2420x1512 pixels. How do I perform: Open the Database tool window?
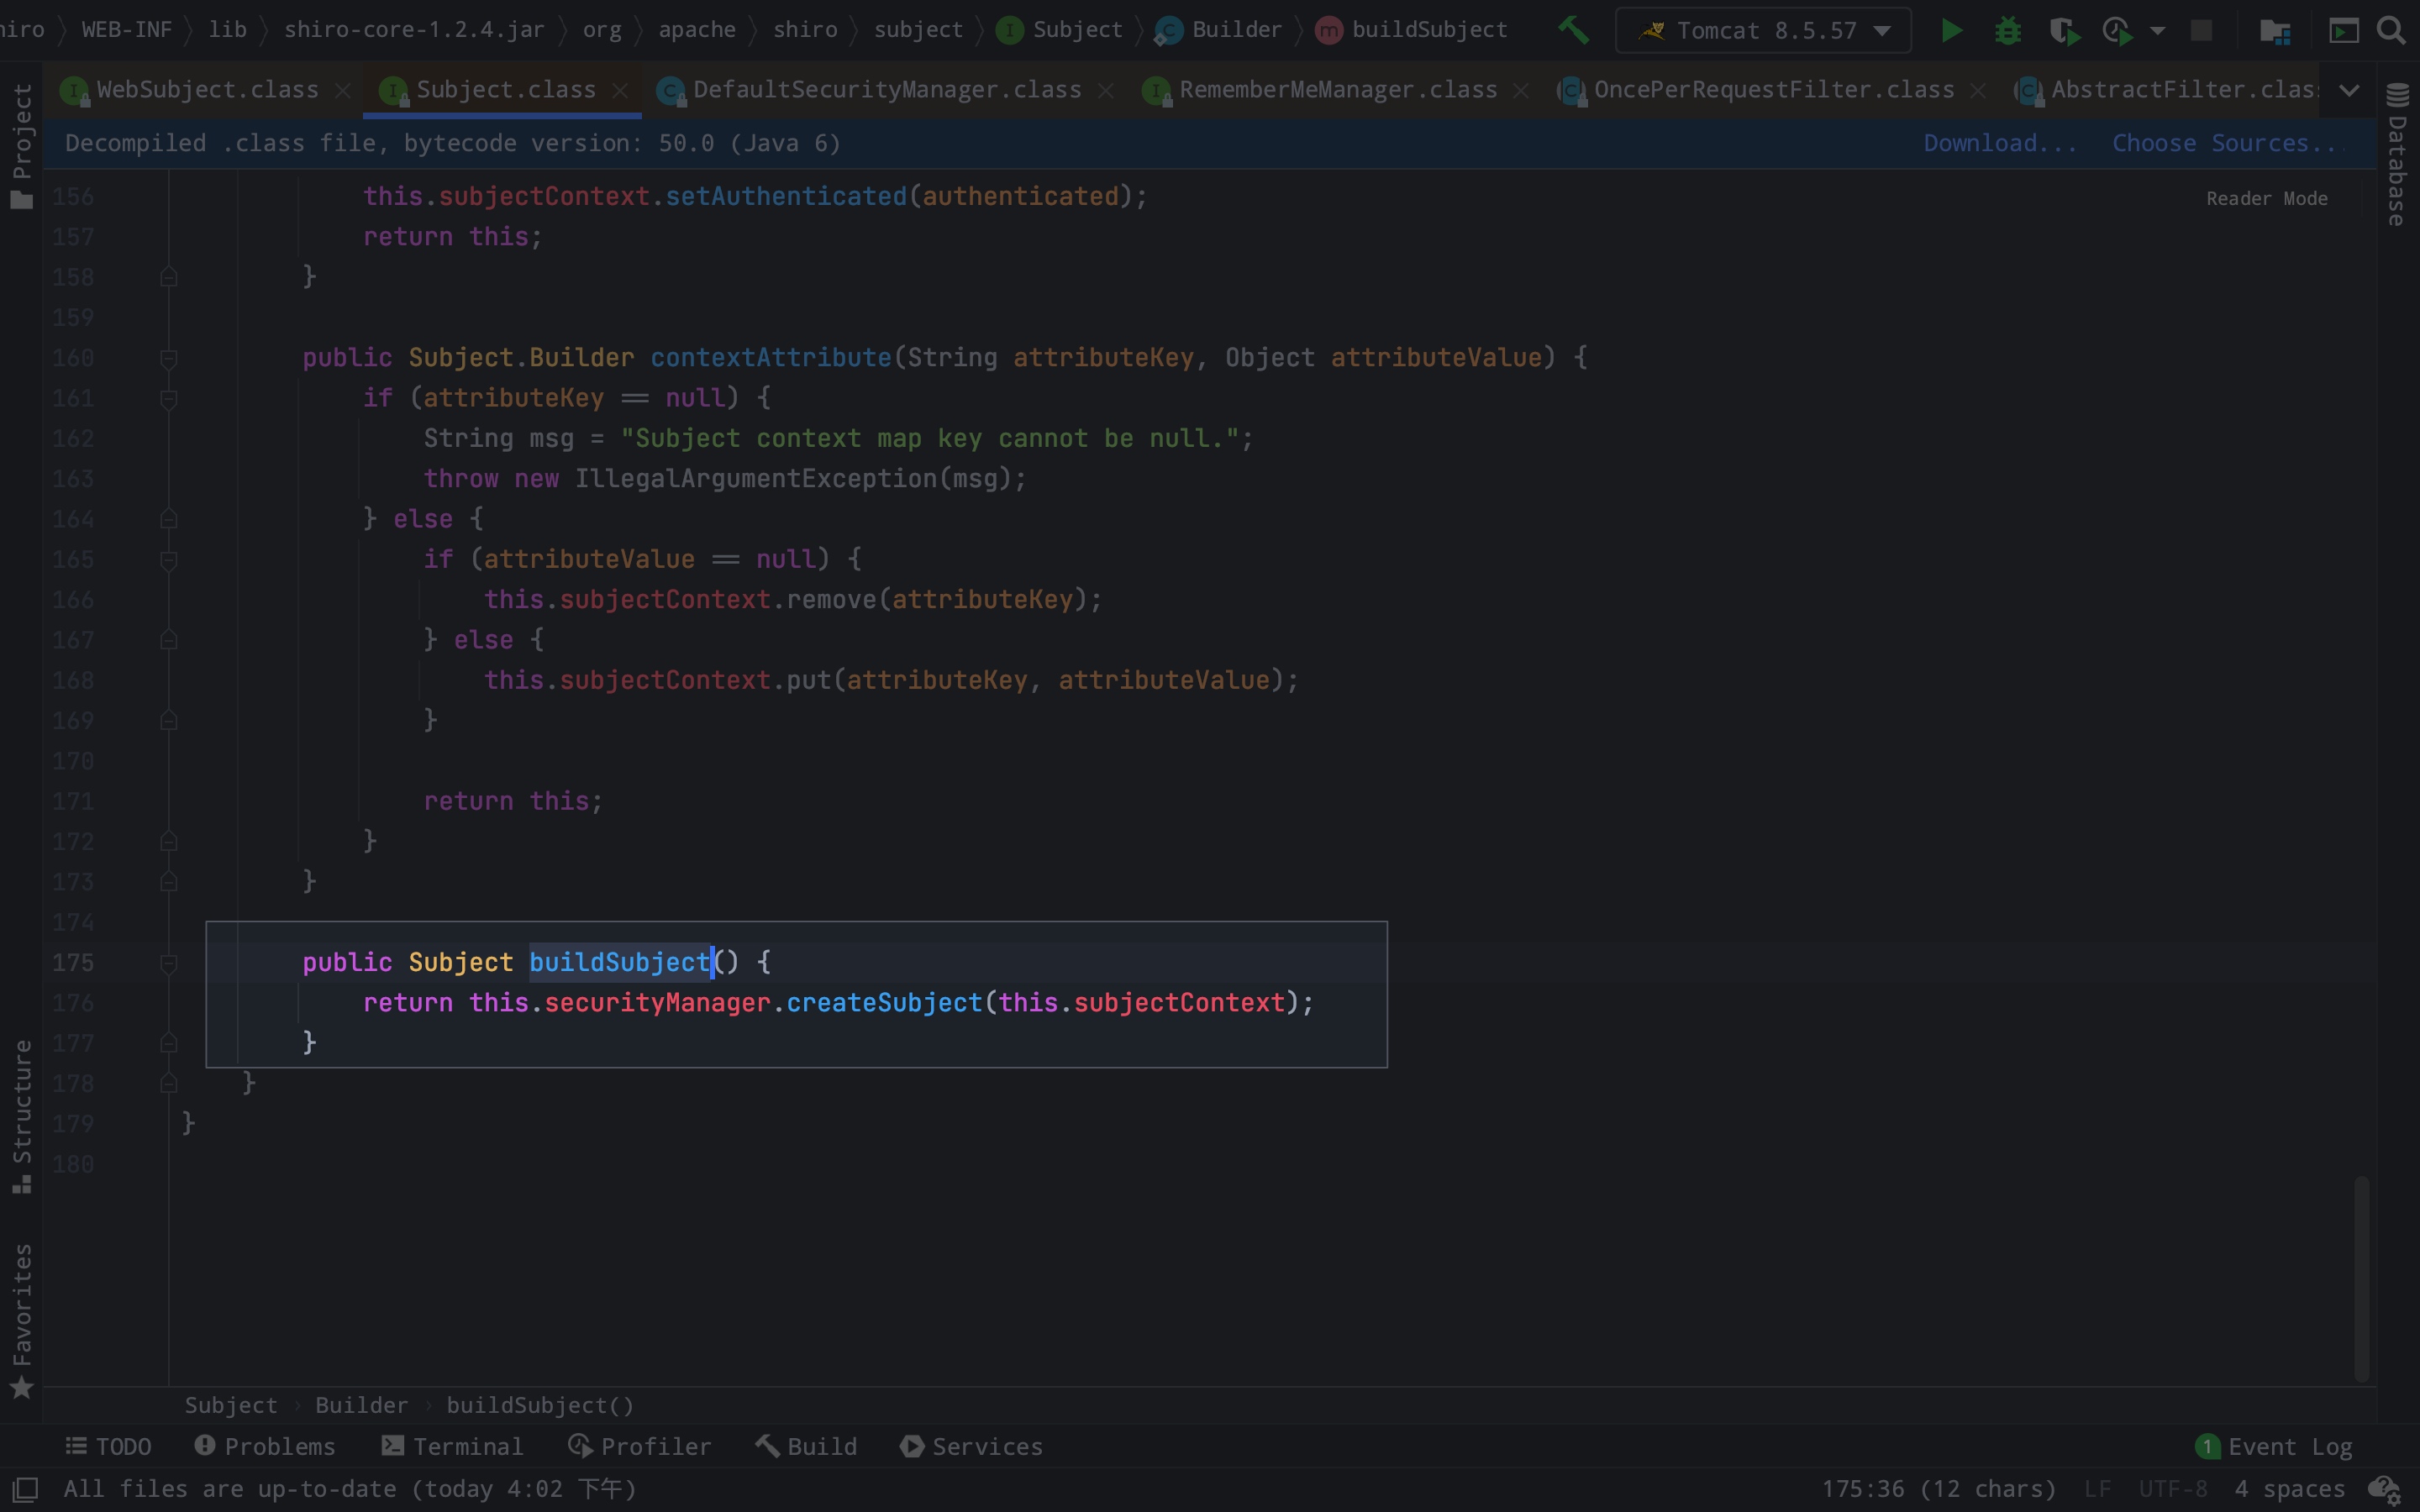tap(2397, 155)
